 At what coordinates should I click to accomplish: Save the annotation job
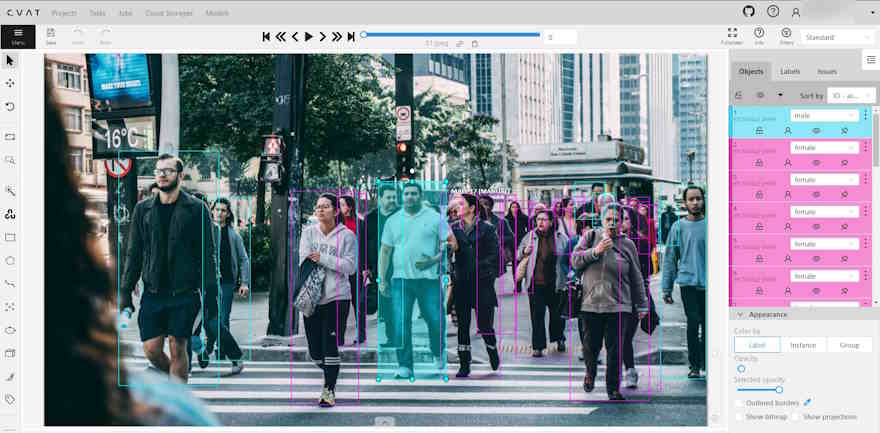(x=51, y=37)
